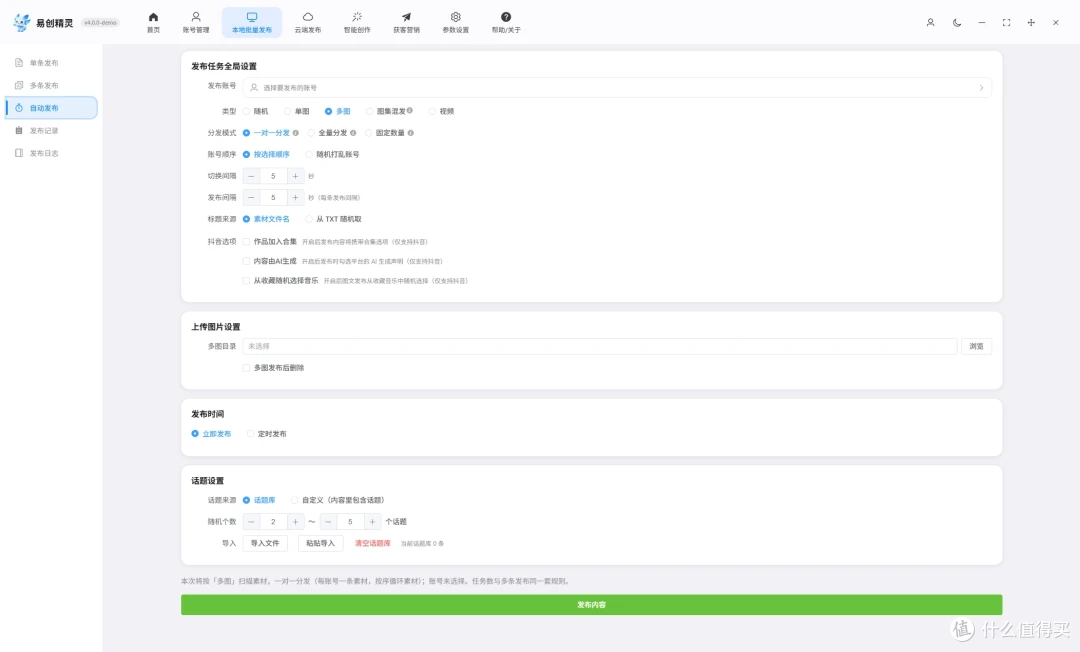Click the 易创精灵 app logo
The image size is (1080, 652).
22,23
